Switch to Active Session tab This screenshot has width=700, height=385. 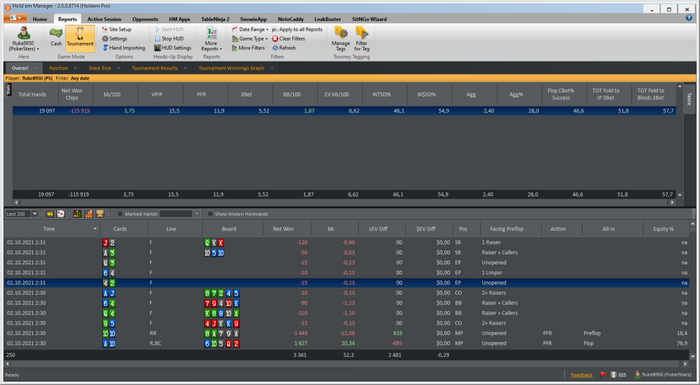click(x=104, y=19)
